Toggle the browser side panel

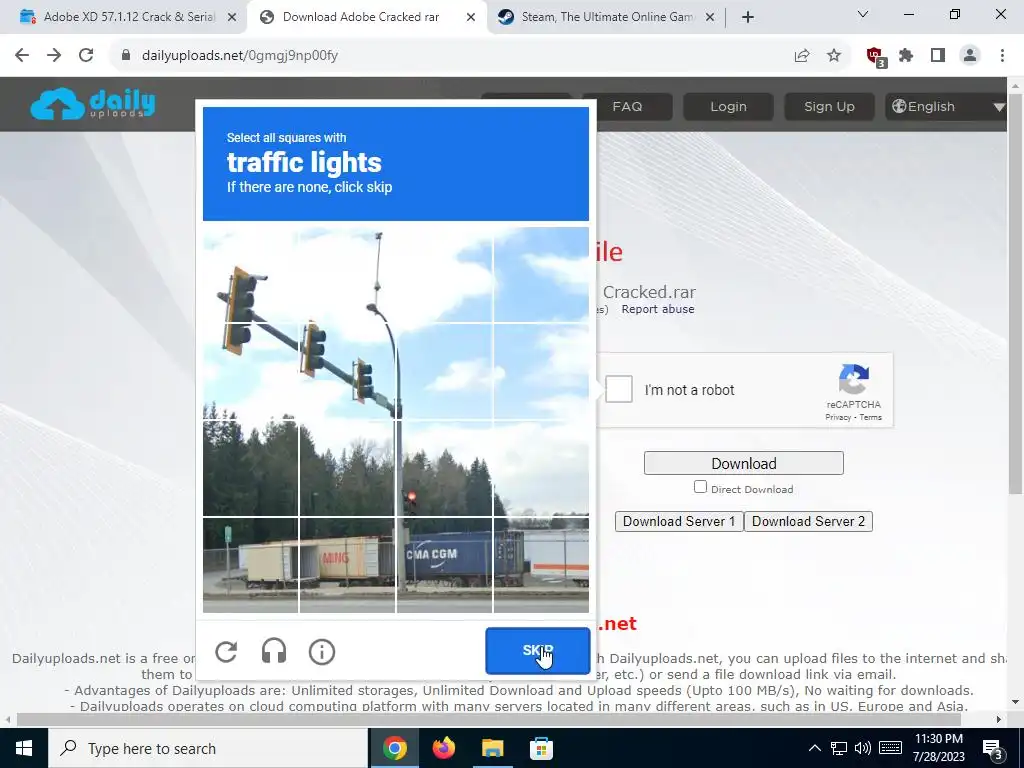938,56
